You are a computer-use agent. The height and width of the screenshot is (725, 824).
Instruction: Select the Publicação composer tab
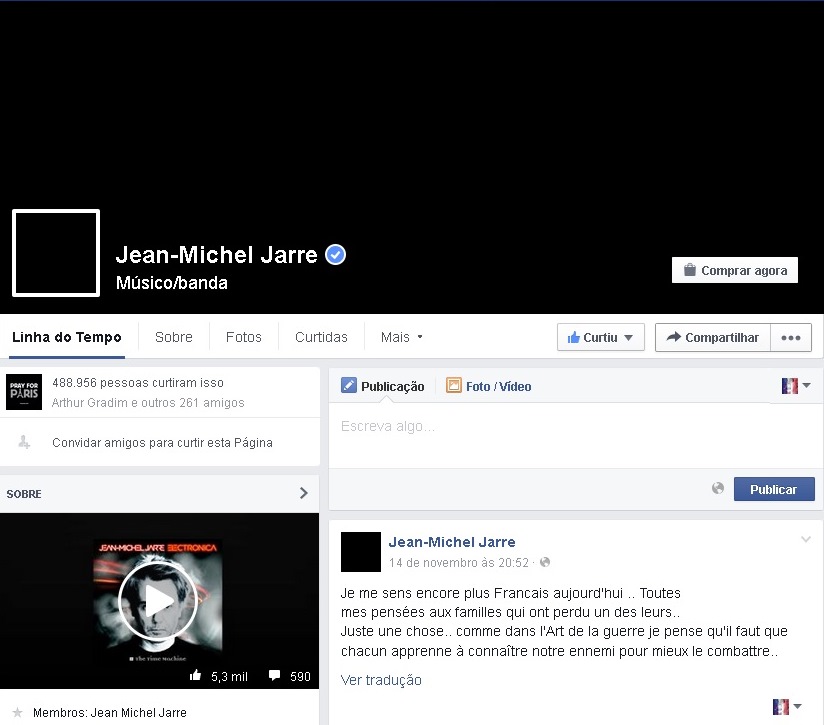[x=383, y=386]
